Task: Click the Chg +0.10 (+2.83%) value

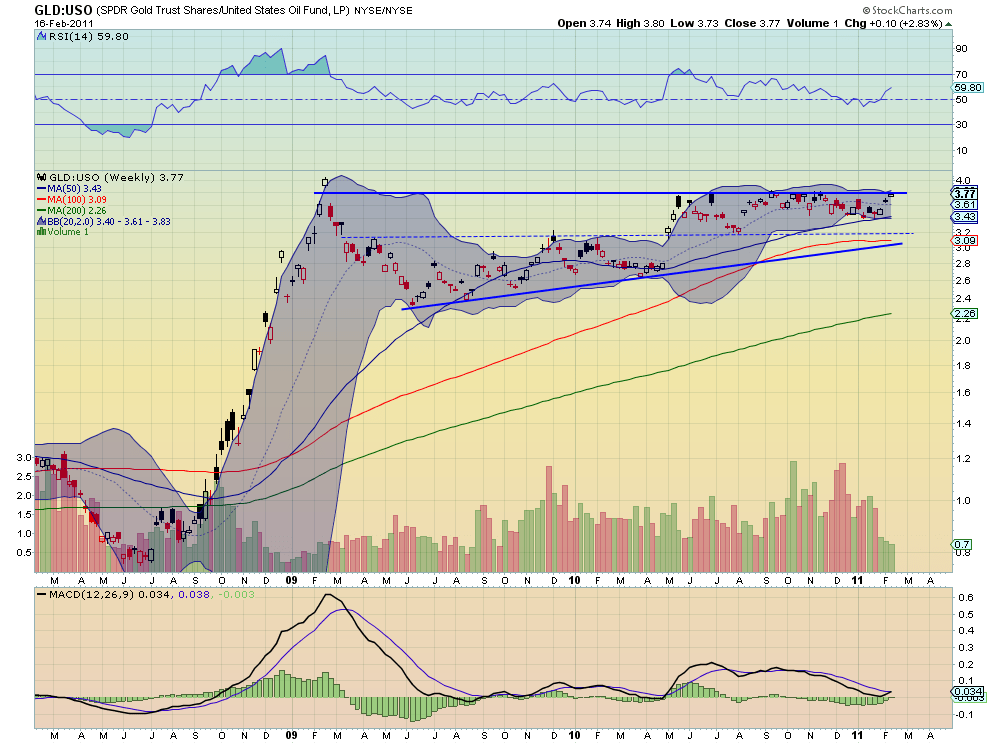Action: point(893,23)
